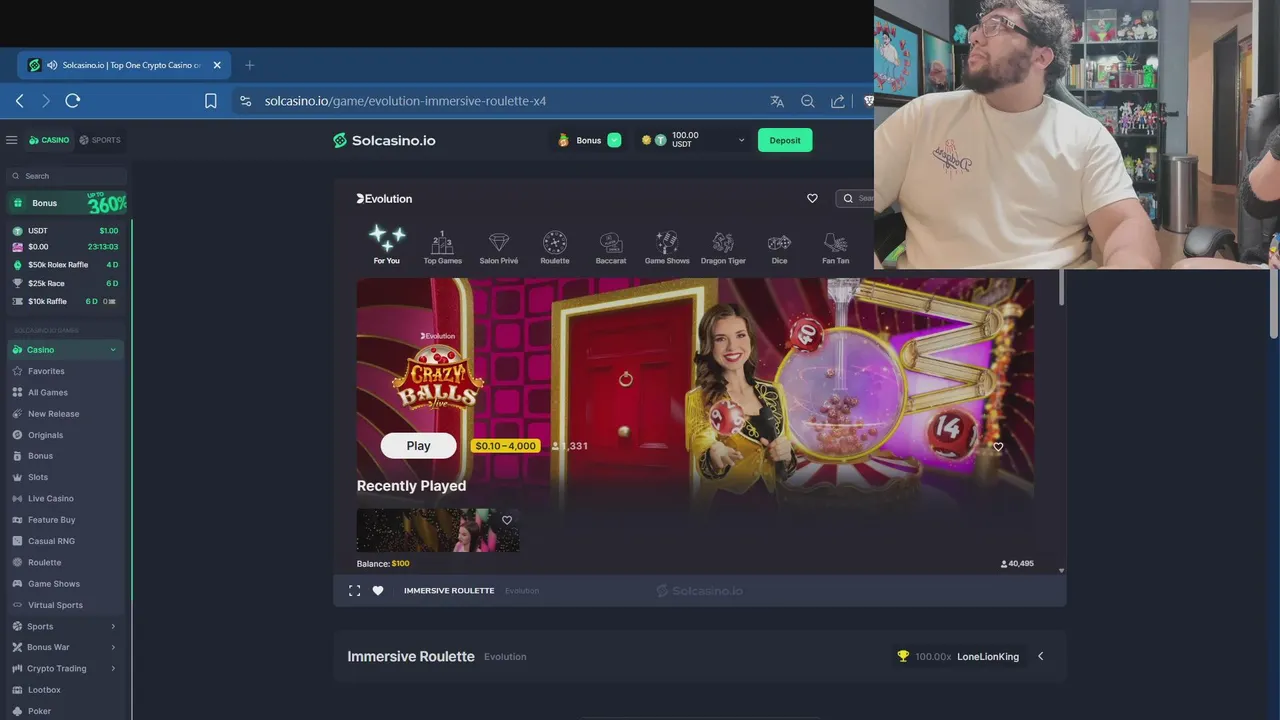Image resolution: width=1280 pixels, height=720 pixels.
Task: Open Live Casino in sidebar
Action: 50,498
